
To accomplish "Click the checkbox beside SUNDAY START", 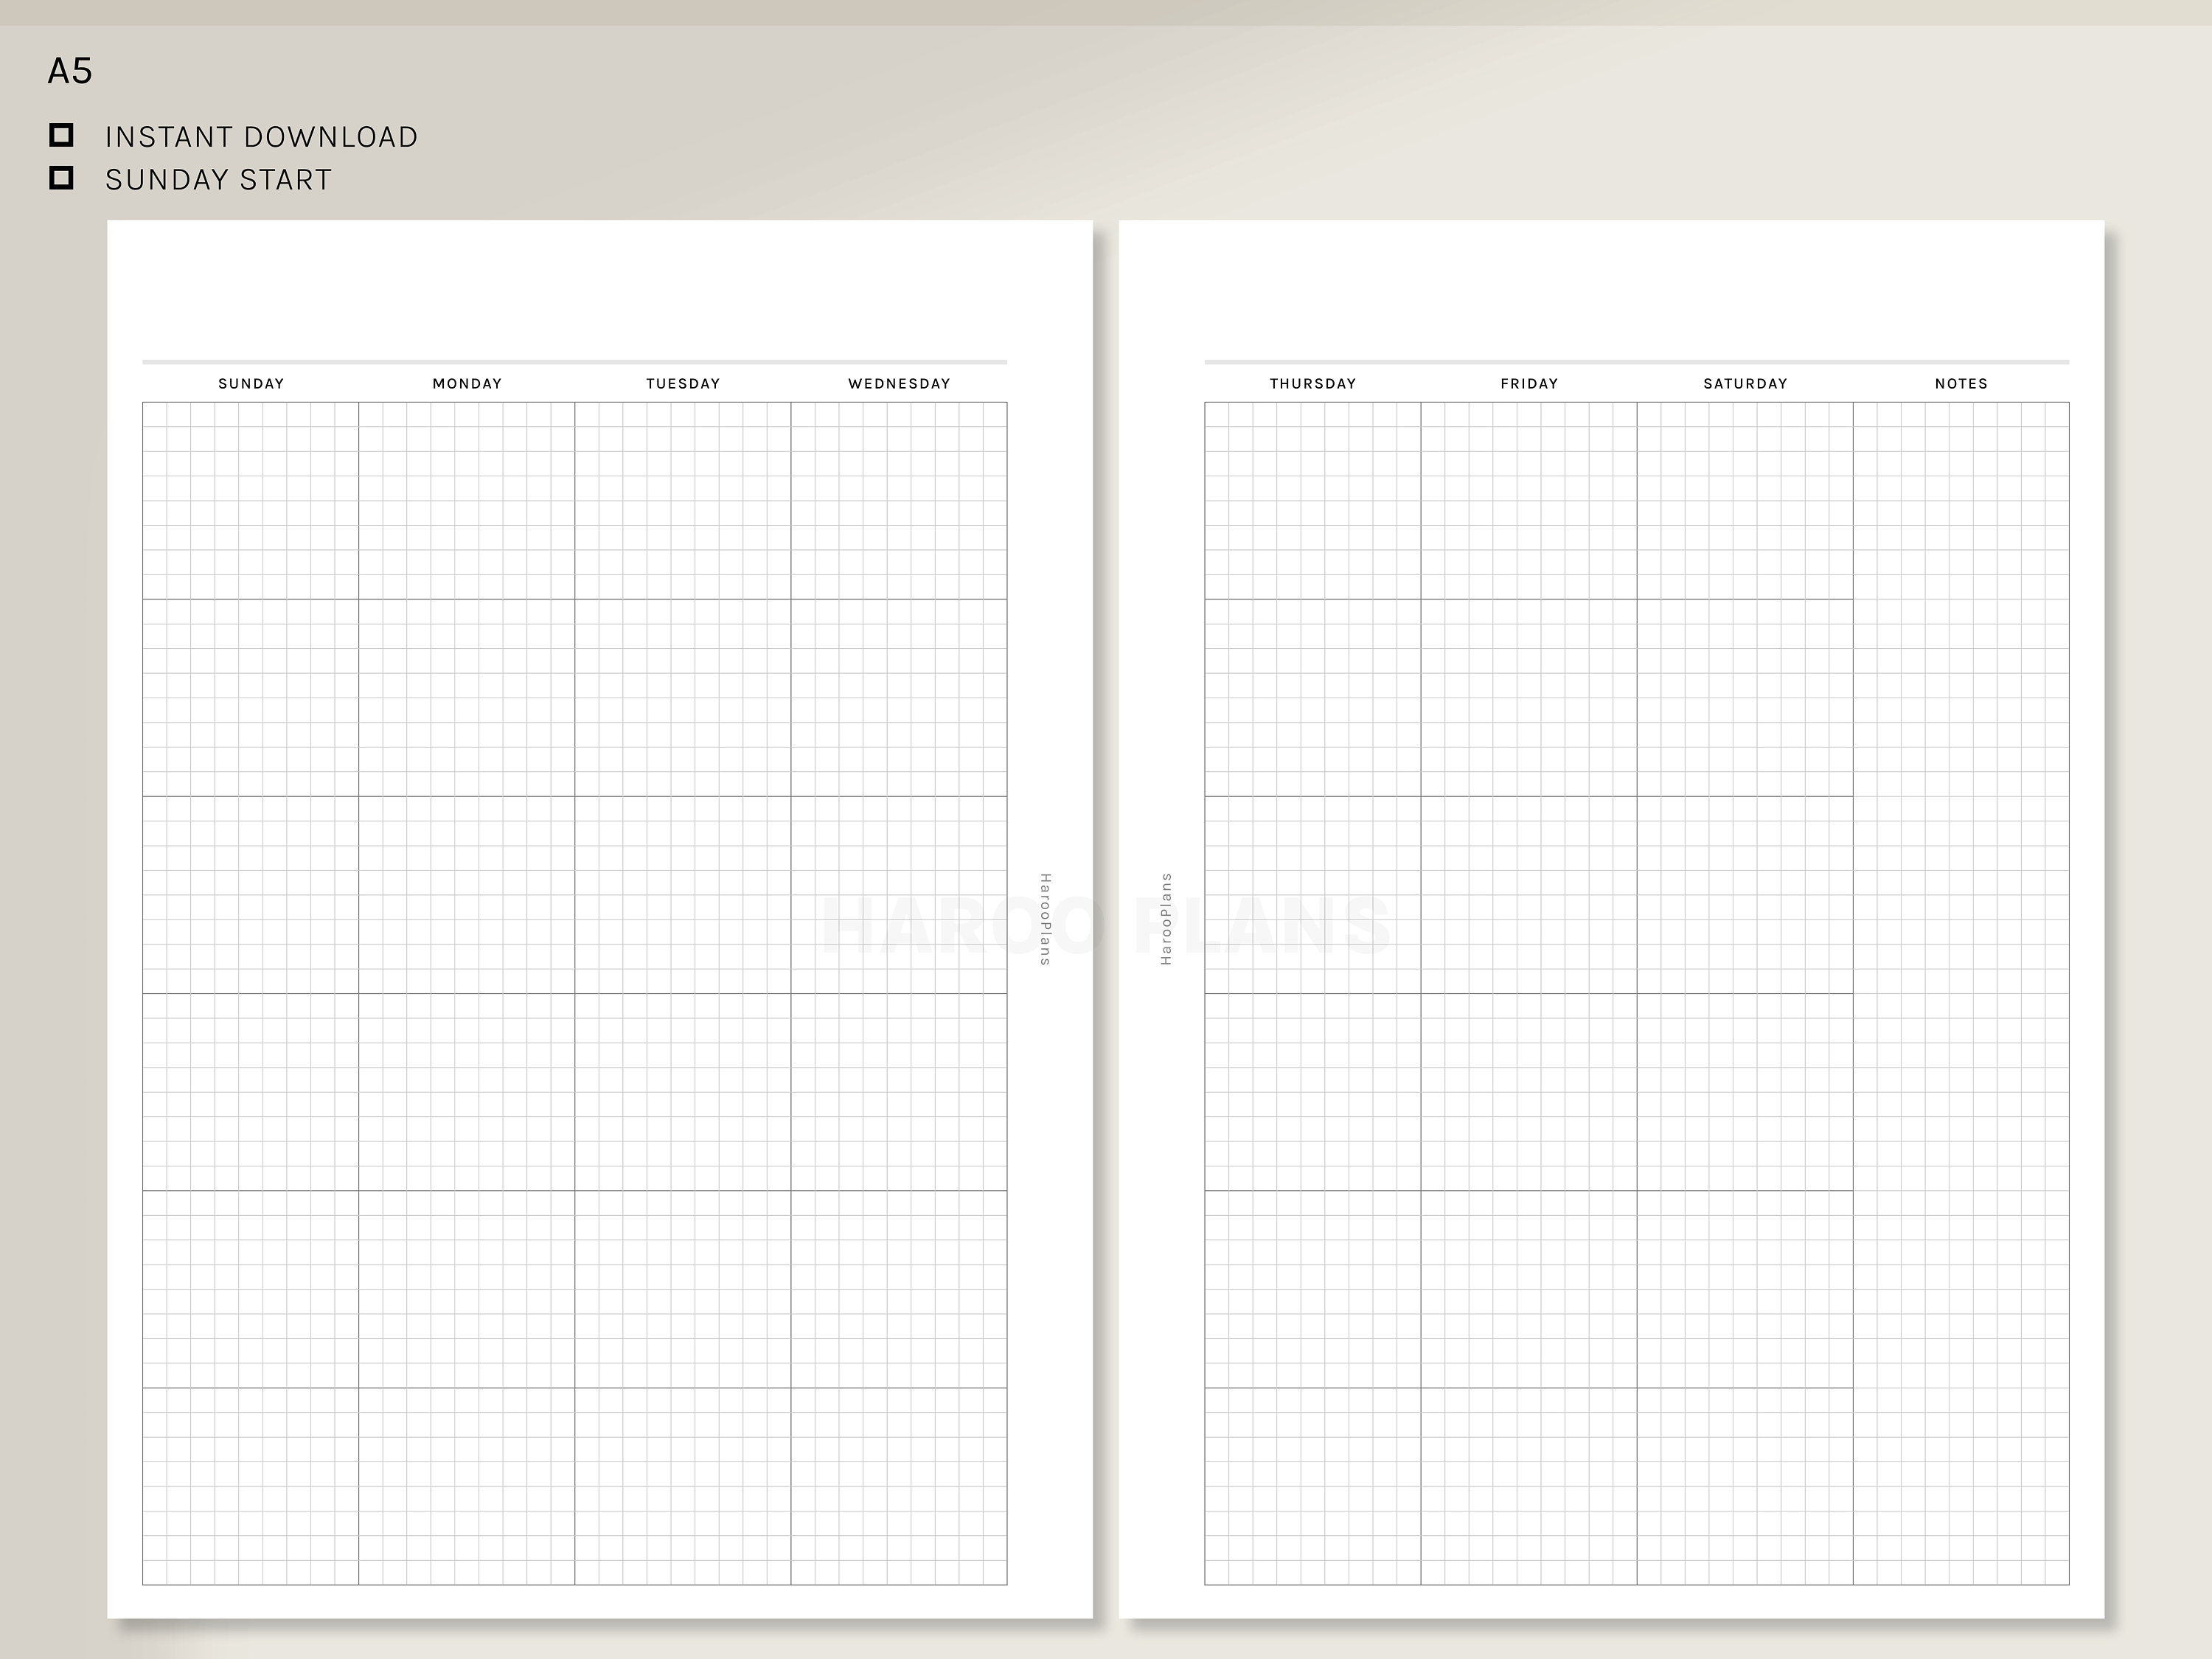I will (x=61, y=178).
